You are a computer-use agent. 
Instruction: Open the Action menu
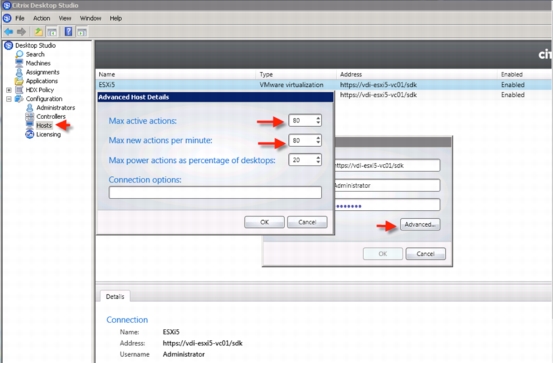click(x=42, y=18)
